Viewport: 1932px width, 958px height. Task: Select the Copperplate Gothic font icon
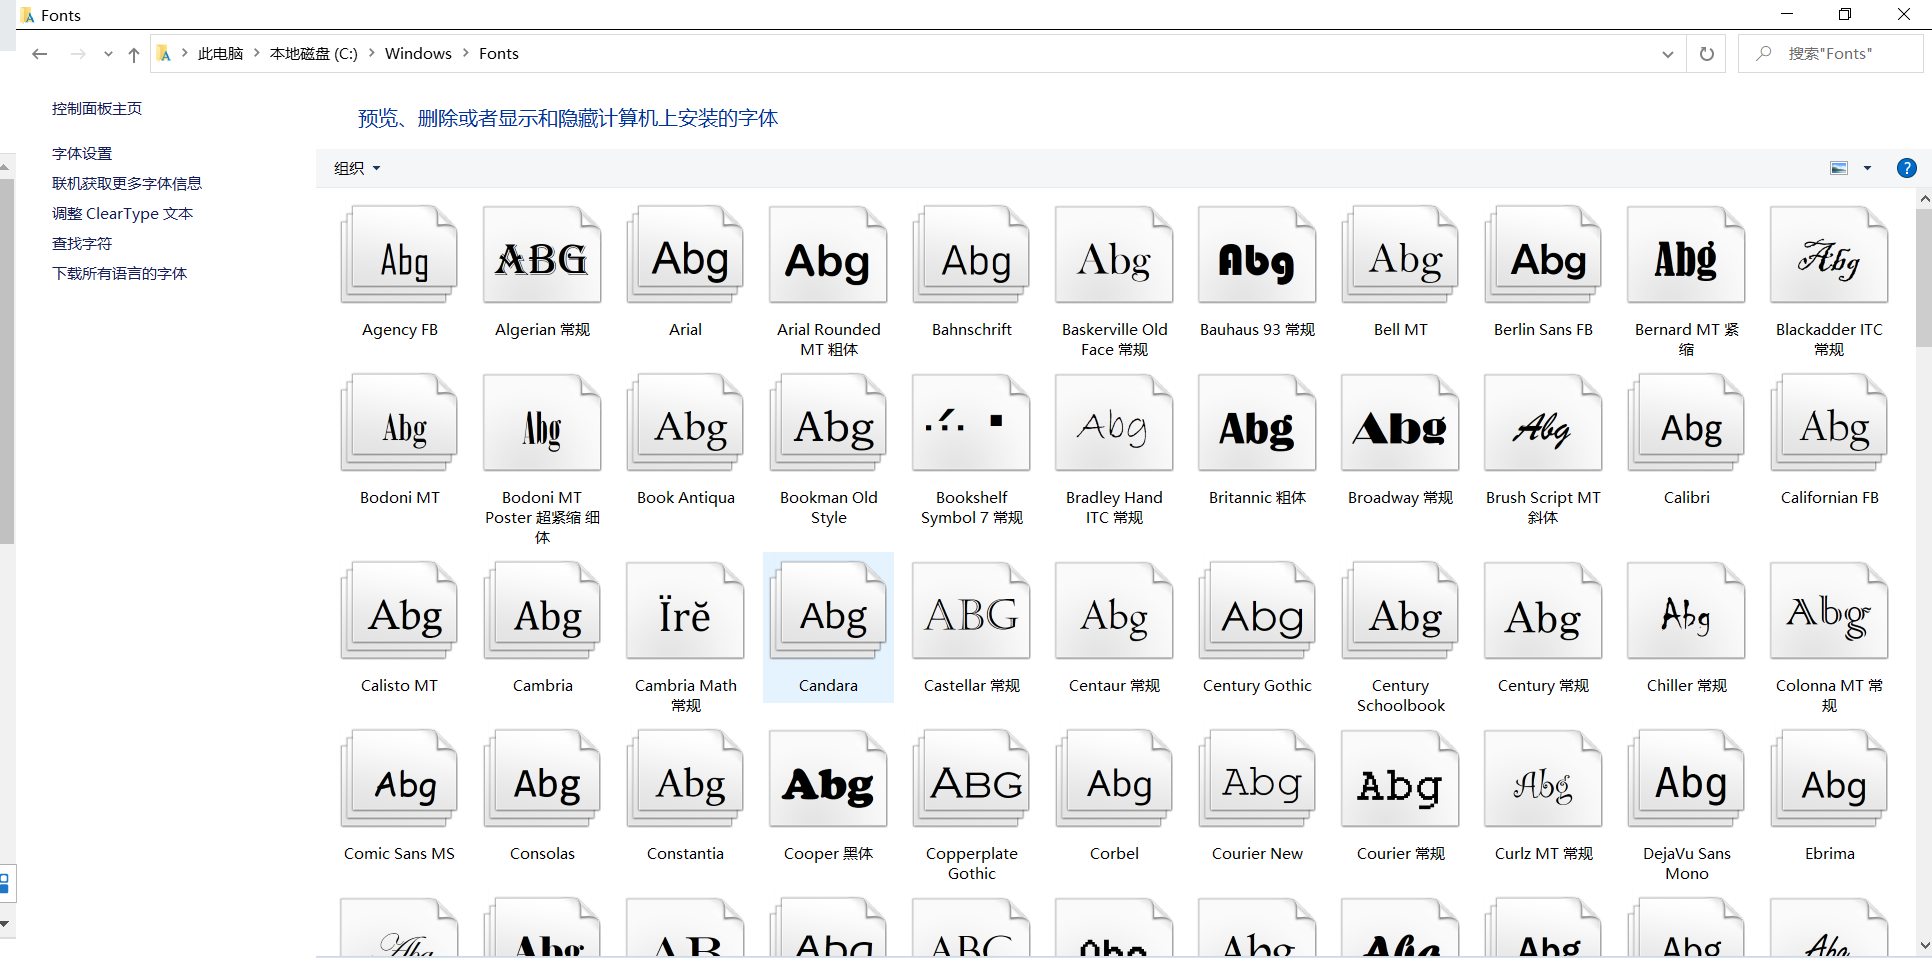click(972, 779)
